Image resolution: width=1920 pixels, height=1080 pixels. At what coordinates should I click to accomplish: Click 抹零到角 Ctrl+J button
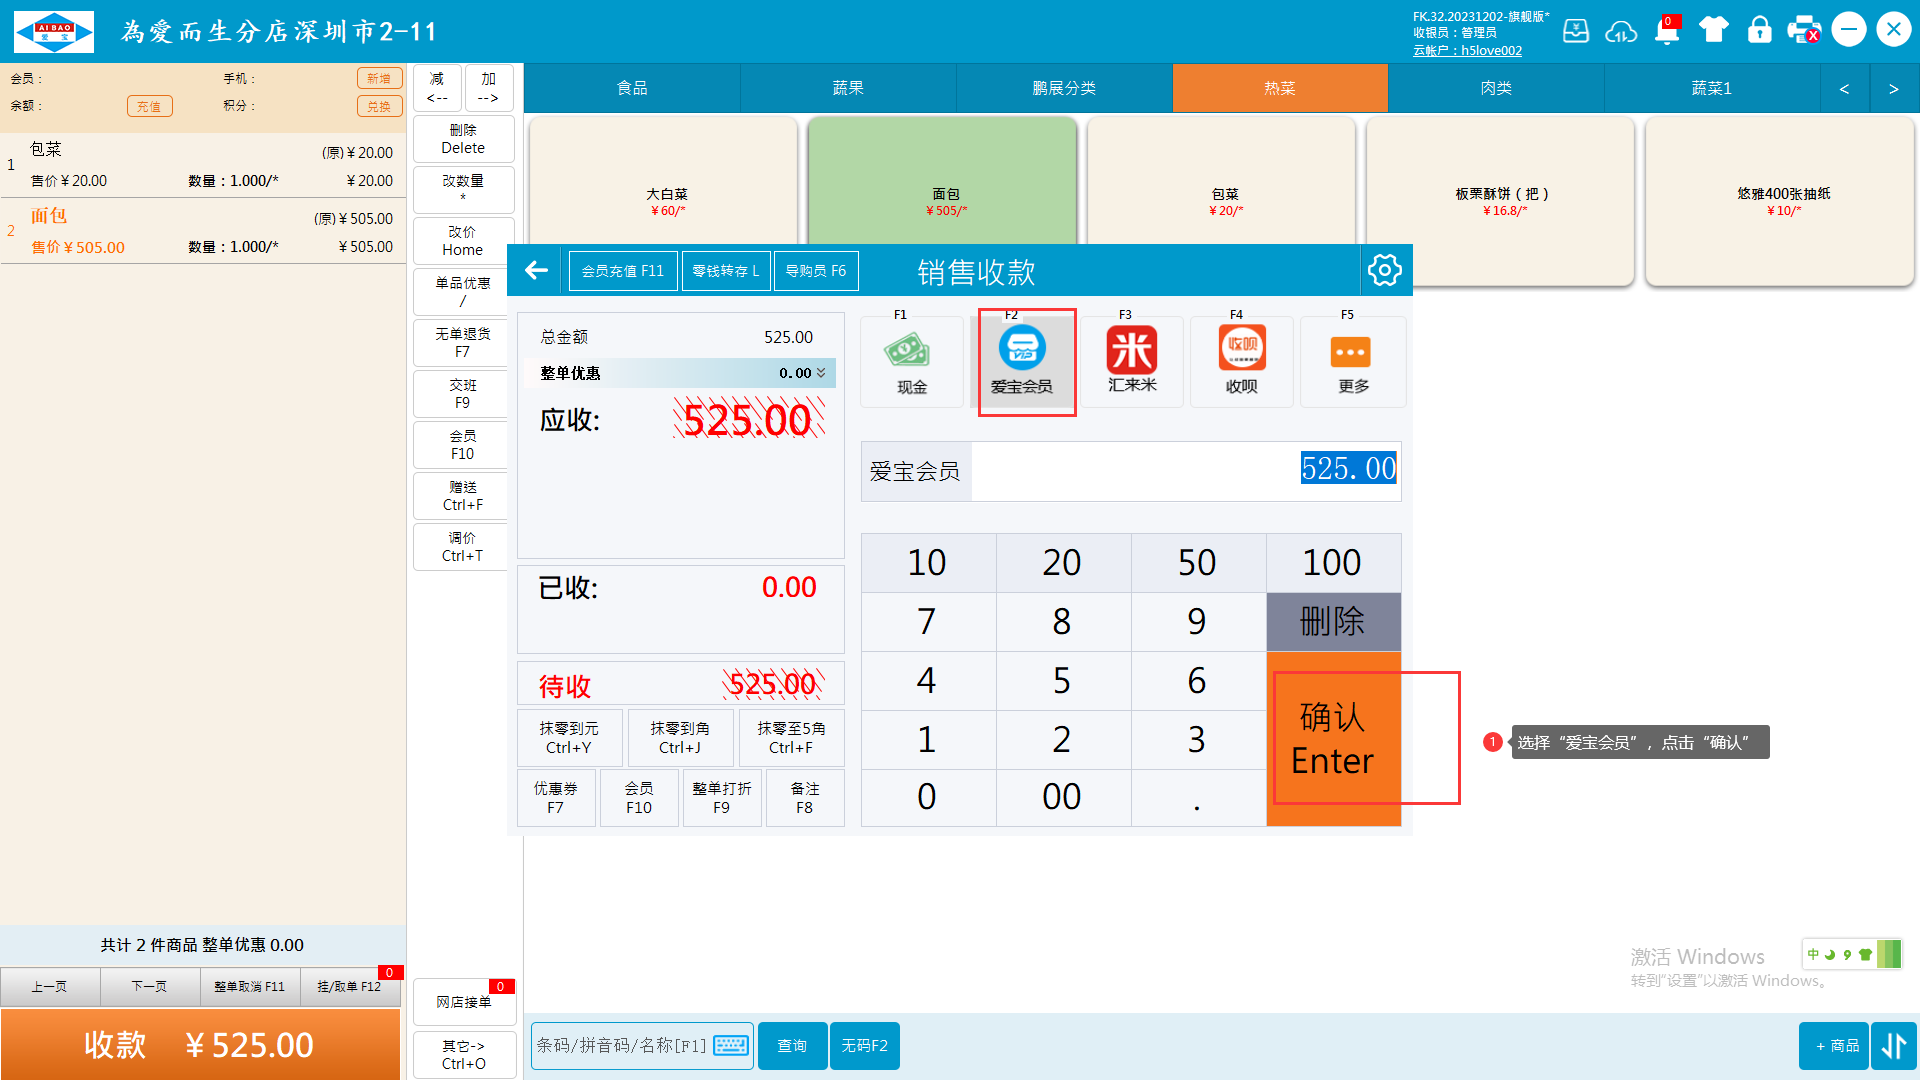point(680,738)
